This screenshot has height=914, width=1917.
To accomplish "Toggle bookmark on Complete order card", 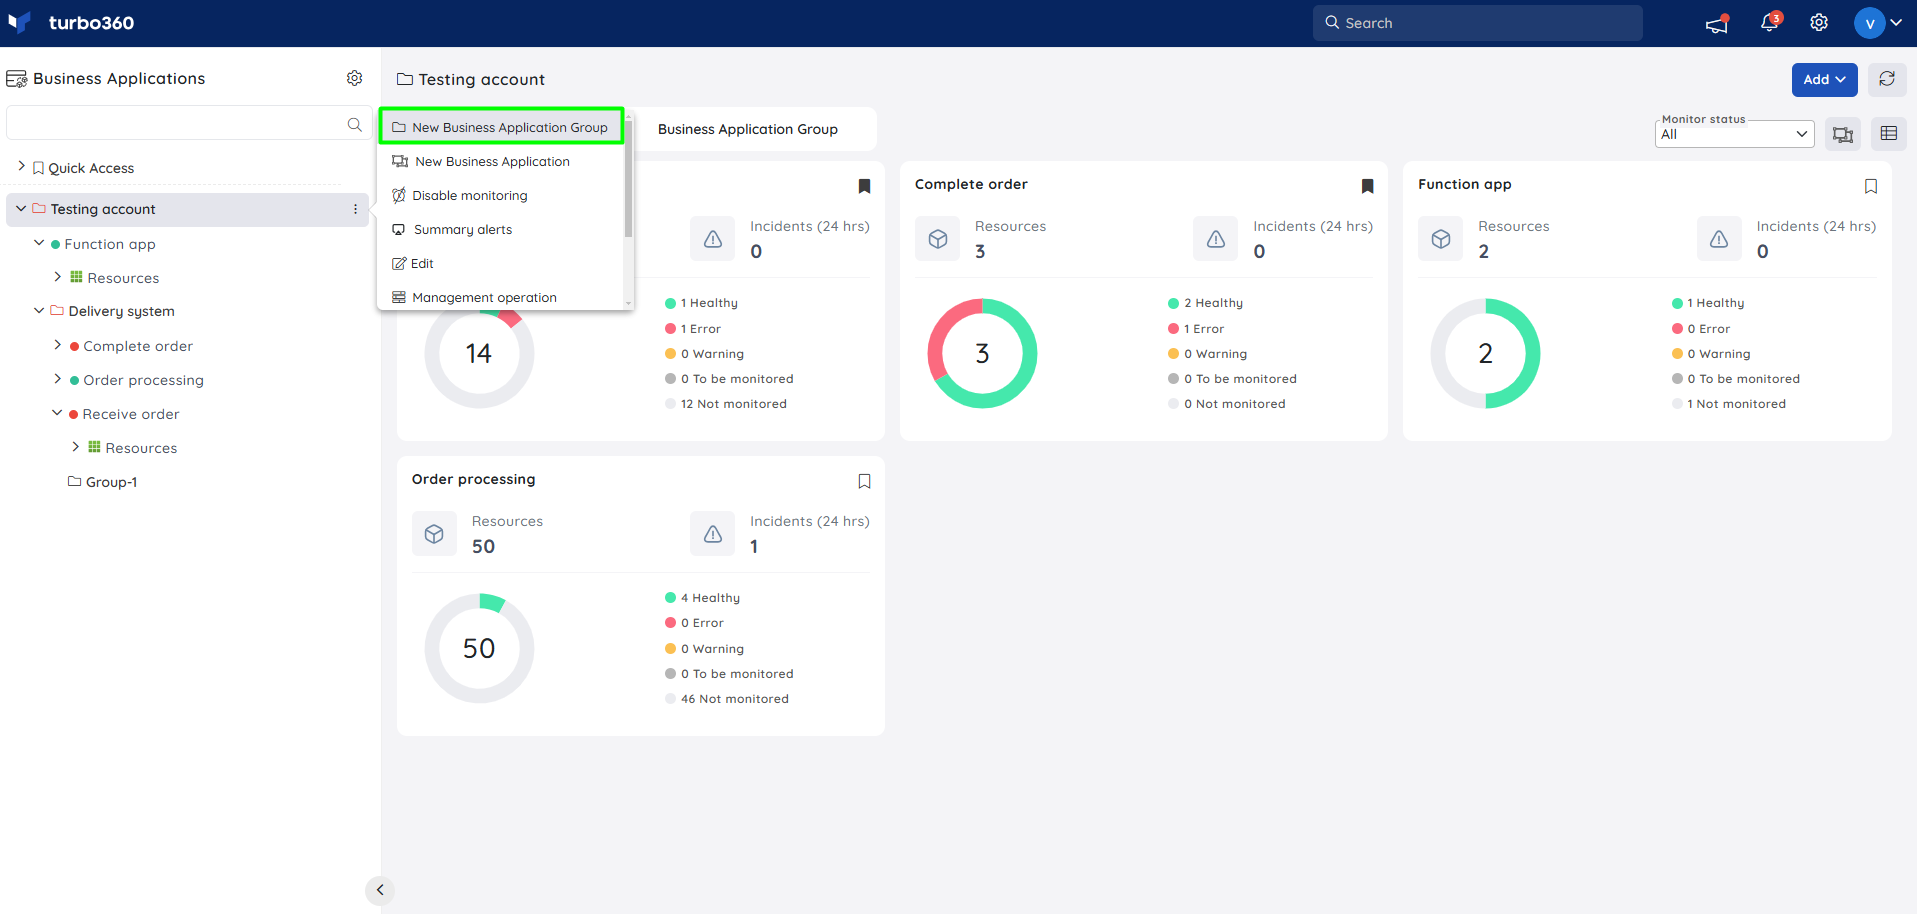I will (x=1368, y=186).
